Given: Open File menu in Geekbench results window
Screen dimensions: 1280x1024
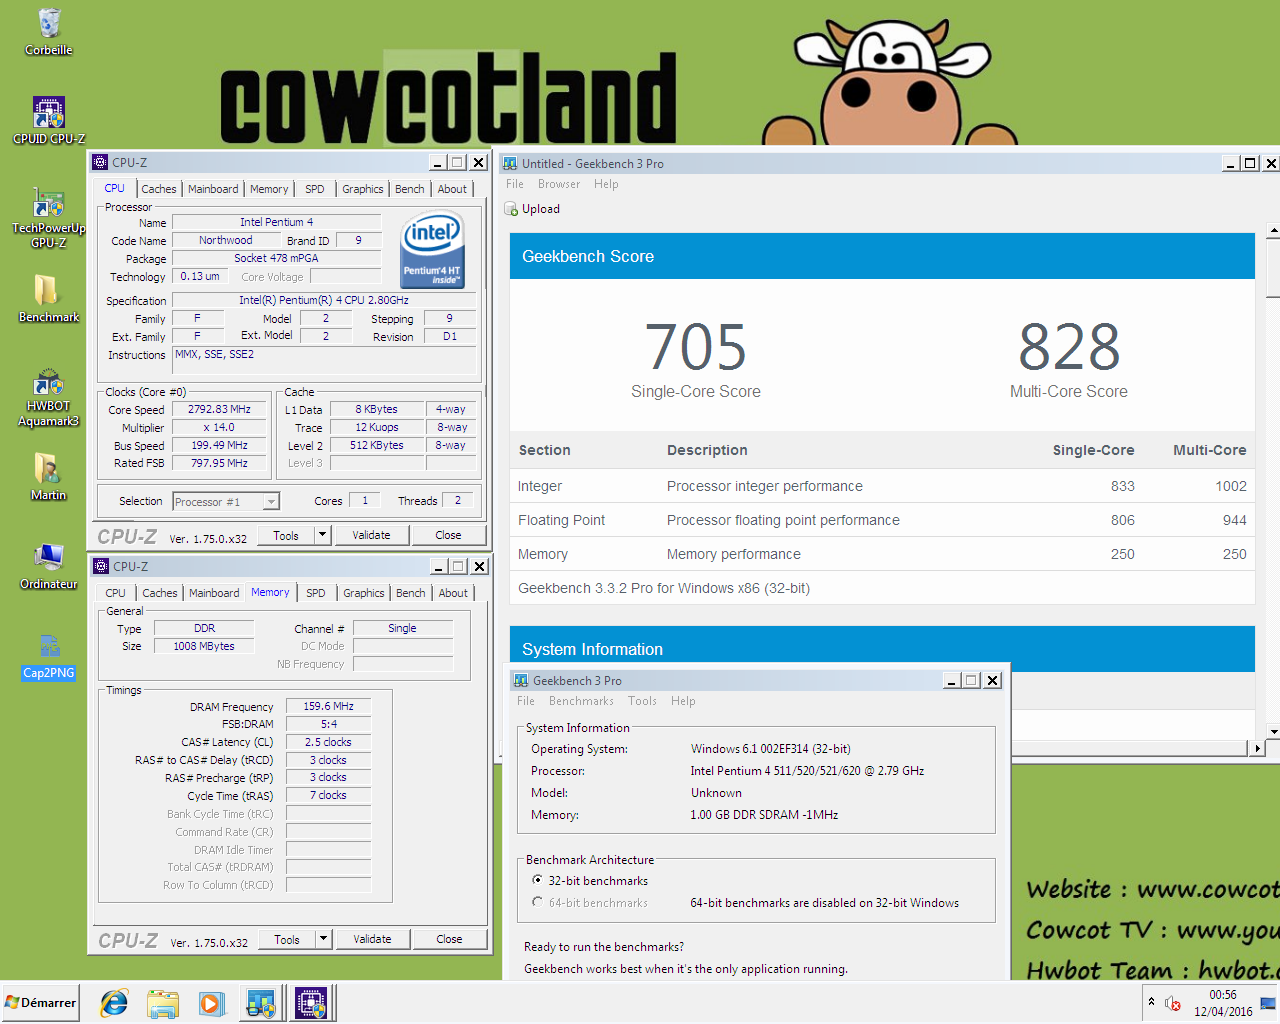Looking at the screenshot, I should click(515, 184).
